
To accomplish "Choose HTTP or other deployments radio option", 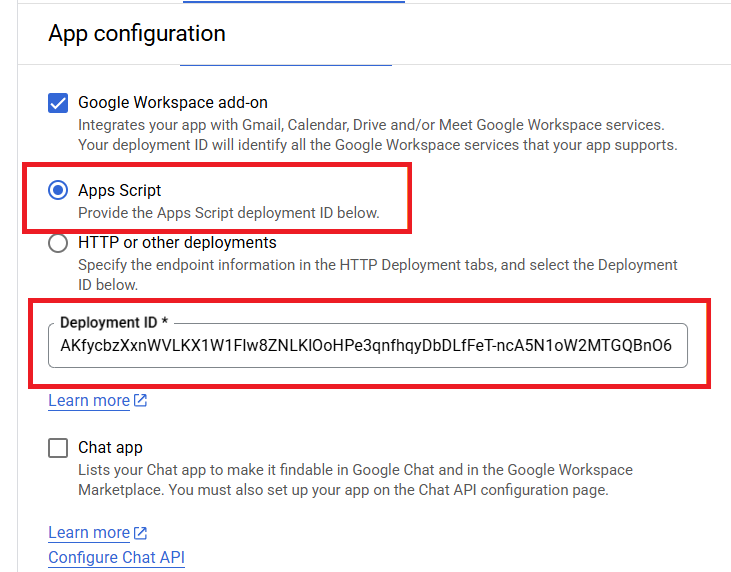I will [58, 243].
